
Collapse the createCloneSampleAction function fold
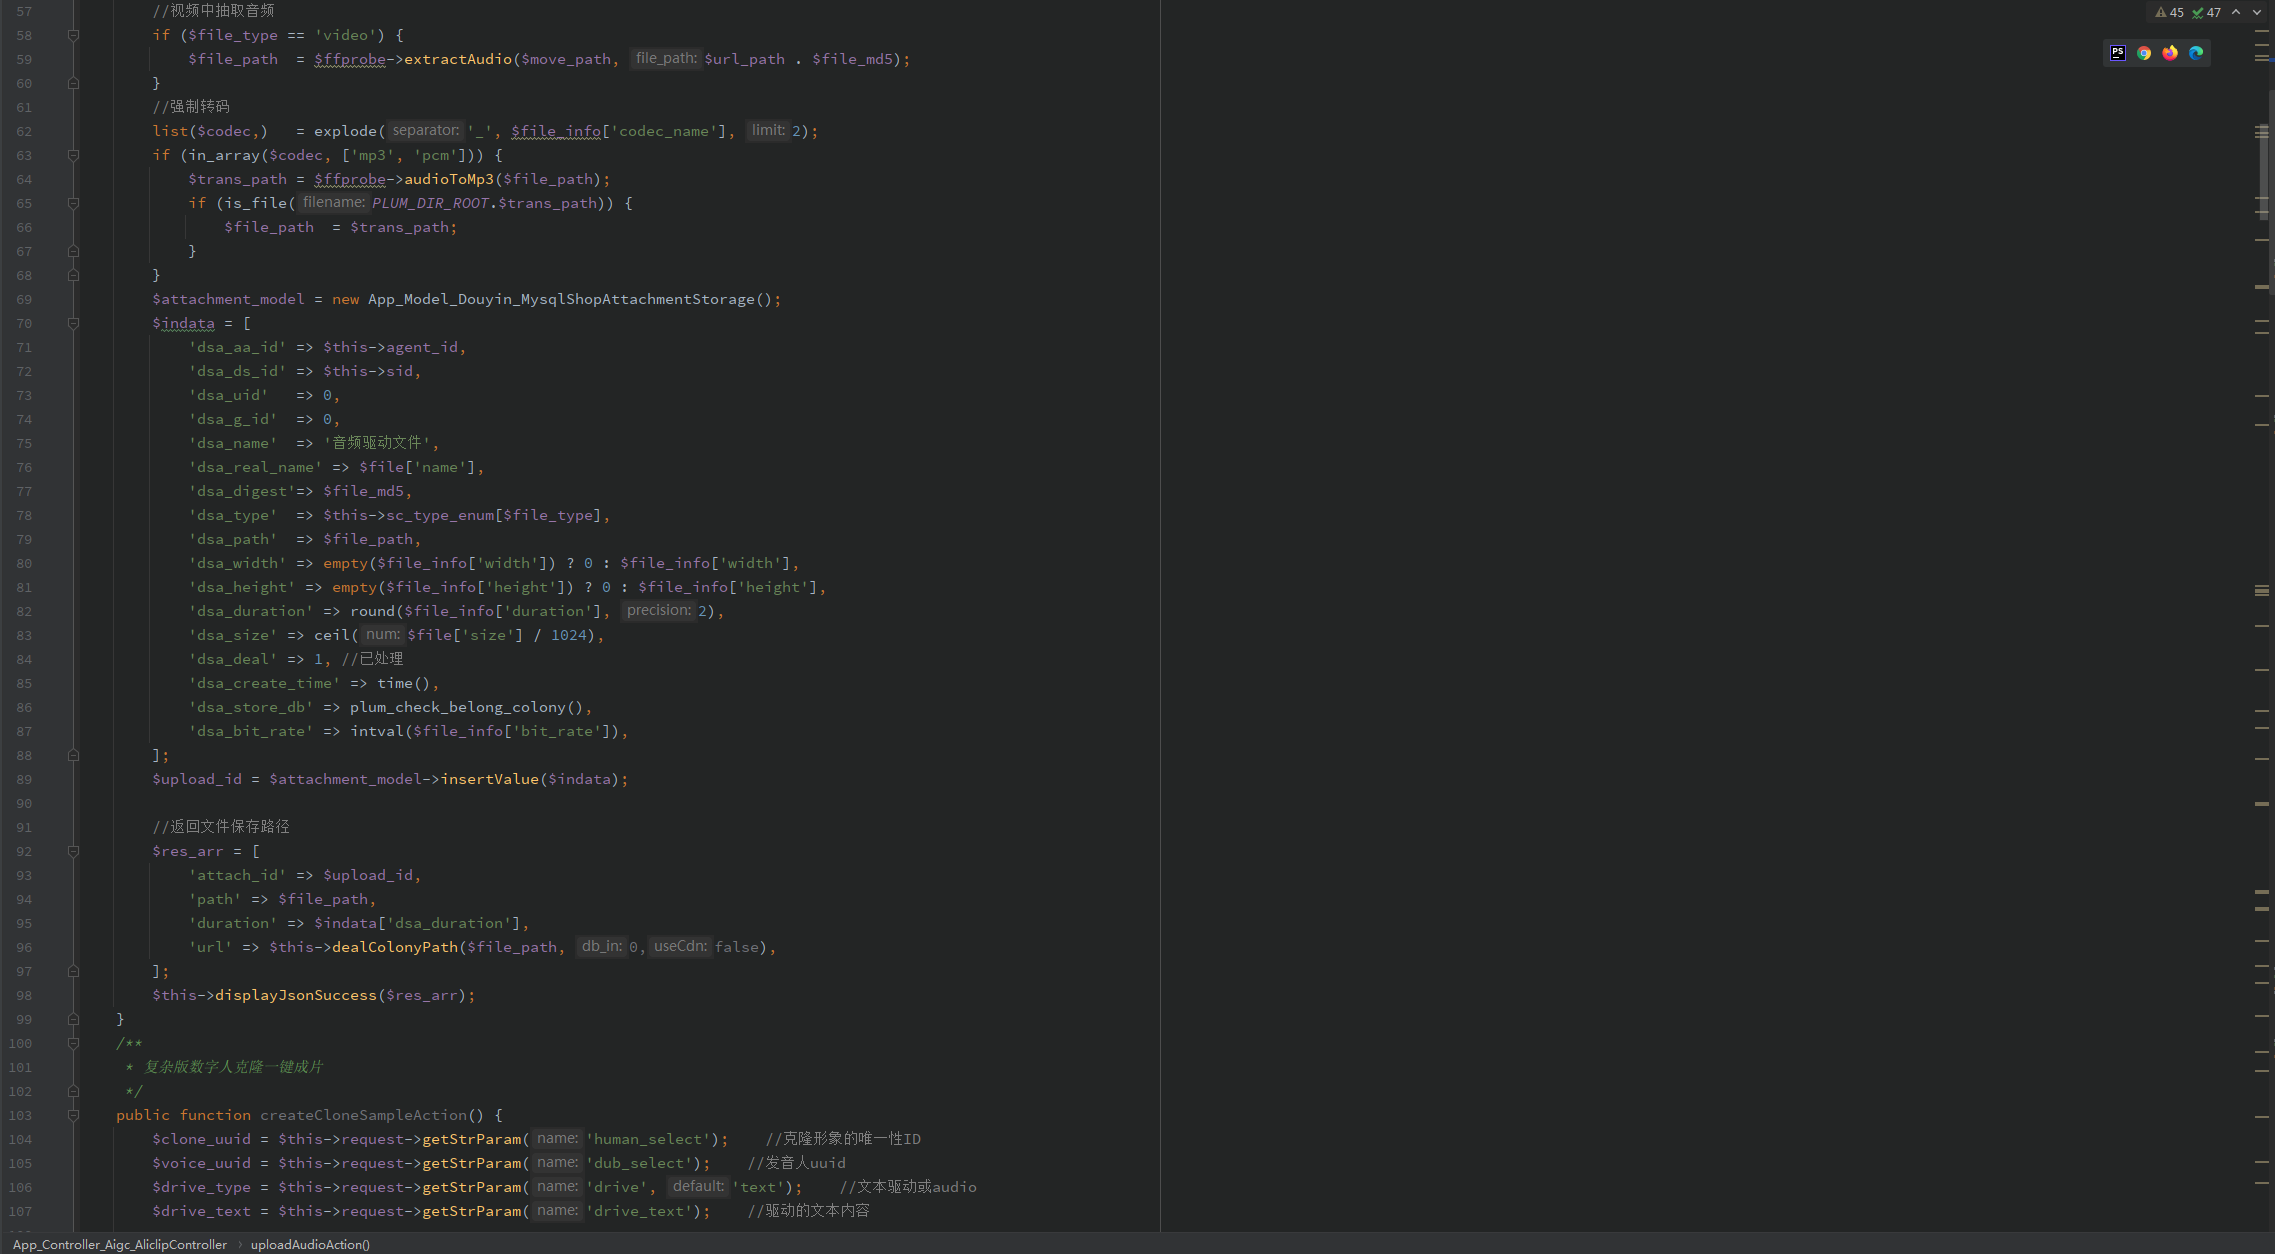pos(73,1115)
